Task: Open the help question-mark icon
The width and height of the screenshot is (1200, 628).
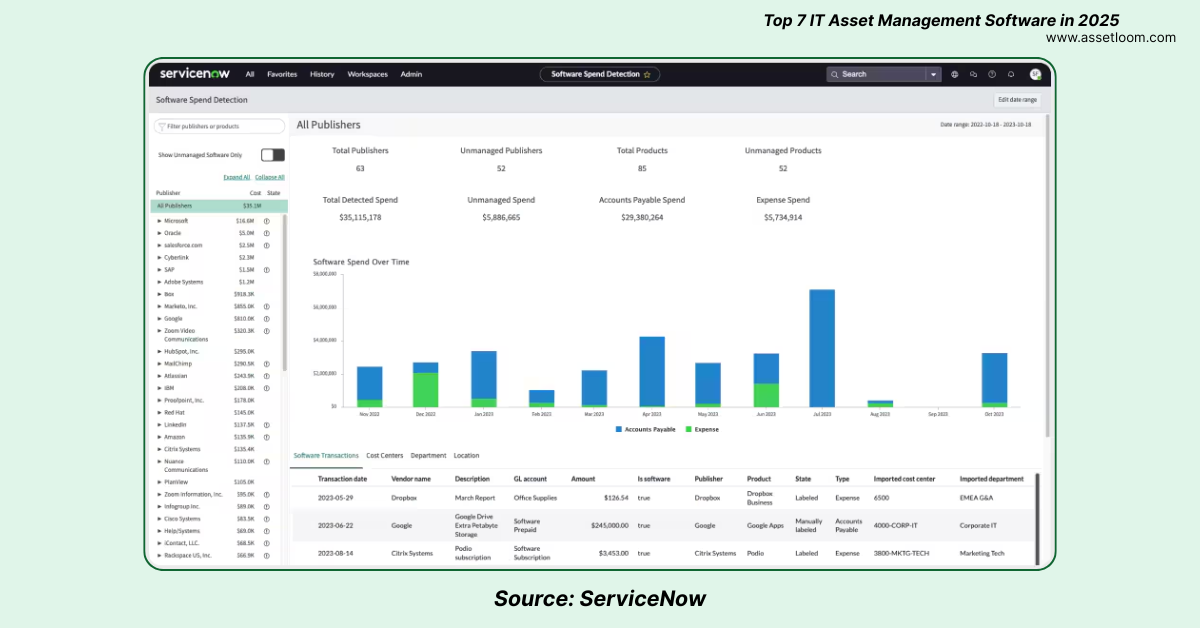Action: [992, 74]
